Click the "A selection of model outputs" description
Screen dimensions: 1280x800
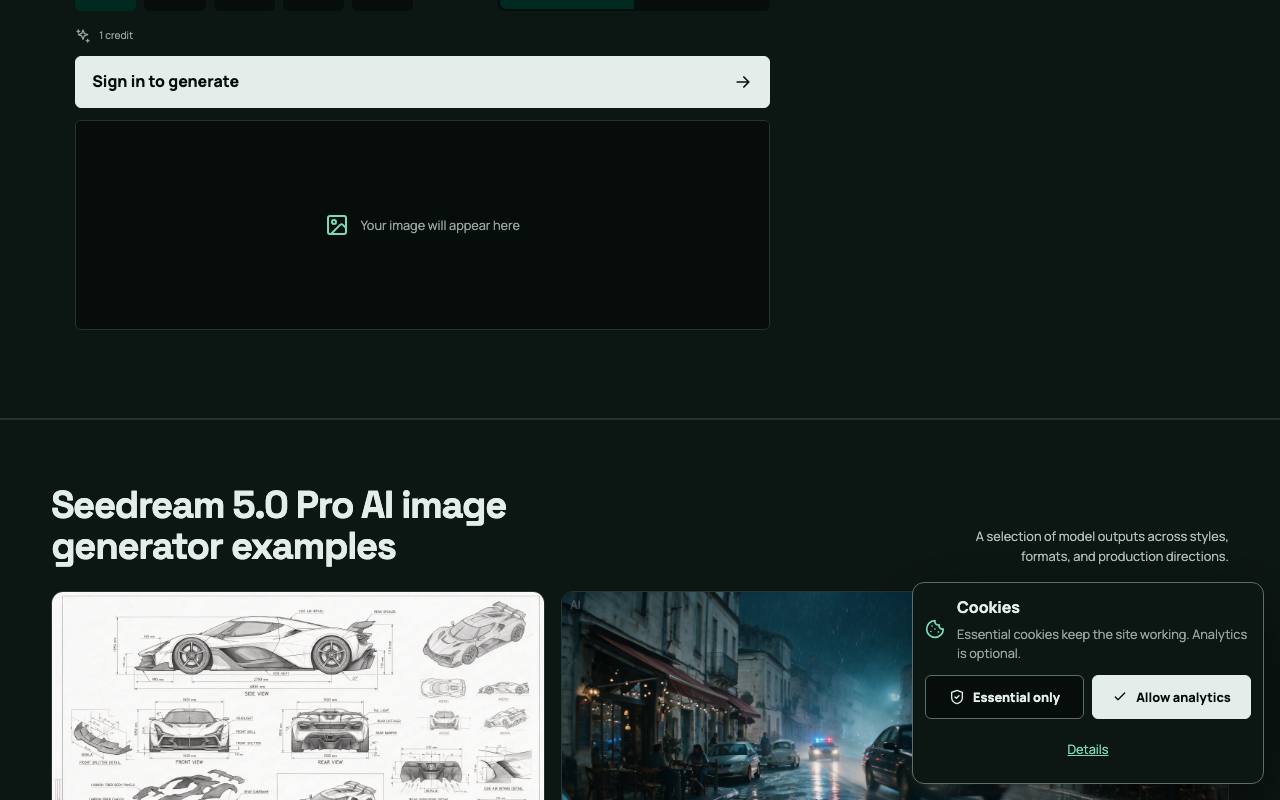pyautogui.click(x=1102, y=546)
